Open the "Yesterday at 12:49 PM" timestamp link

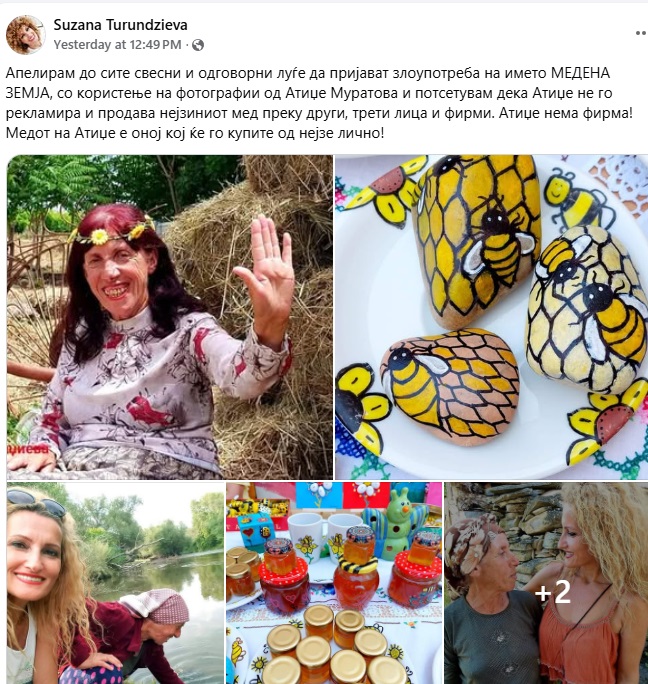tap(117, 45)
